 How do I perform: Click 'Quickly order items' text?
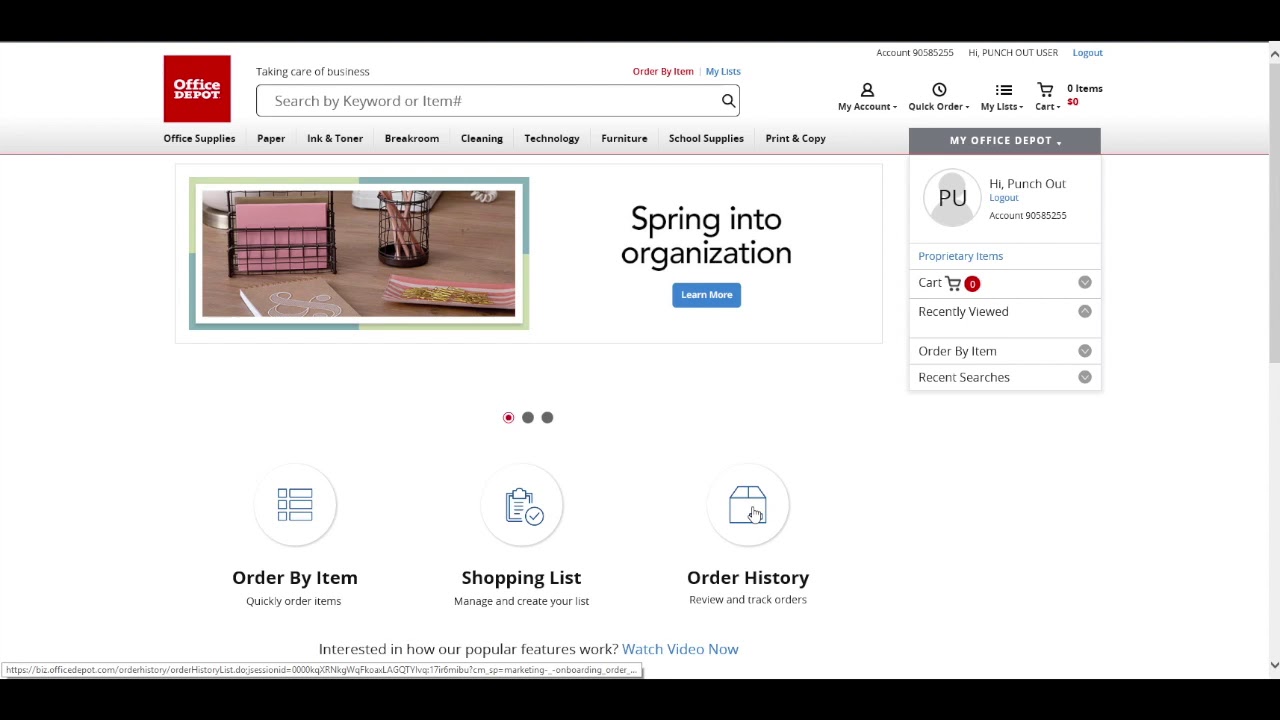(x=293, y=601)
